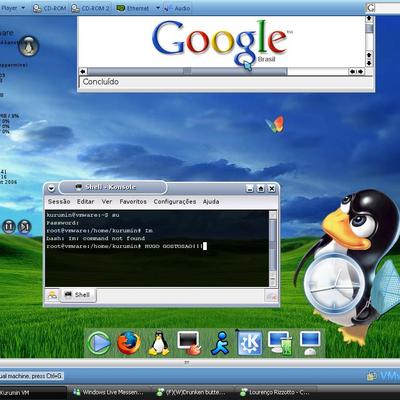The height and width of the screenshot is (400, 400).
Task: Toggle the Ethernet adapter button
Action: click(133, 8)
